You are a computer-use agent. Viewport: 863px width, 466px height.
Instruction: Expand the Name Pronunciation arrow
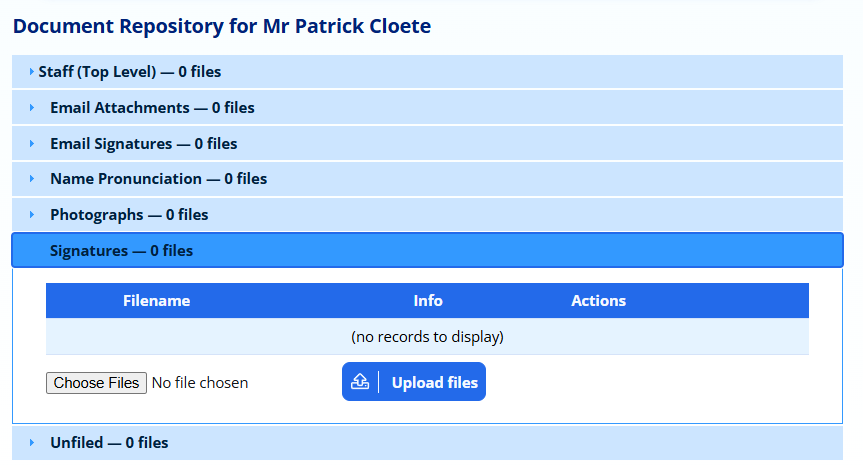pyautogui.click(x=32, y=179)
